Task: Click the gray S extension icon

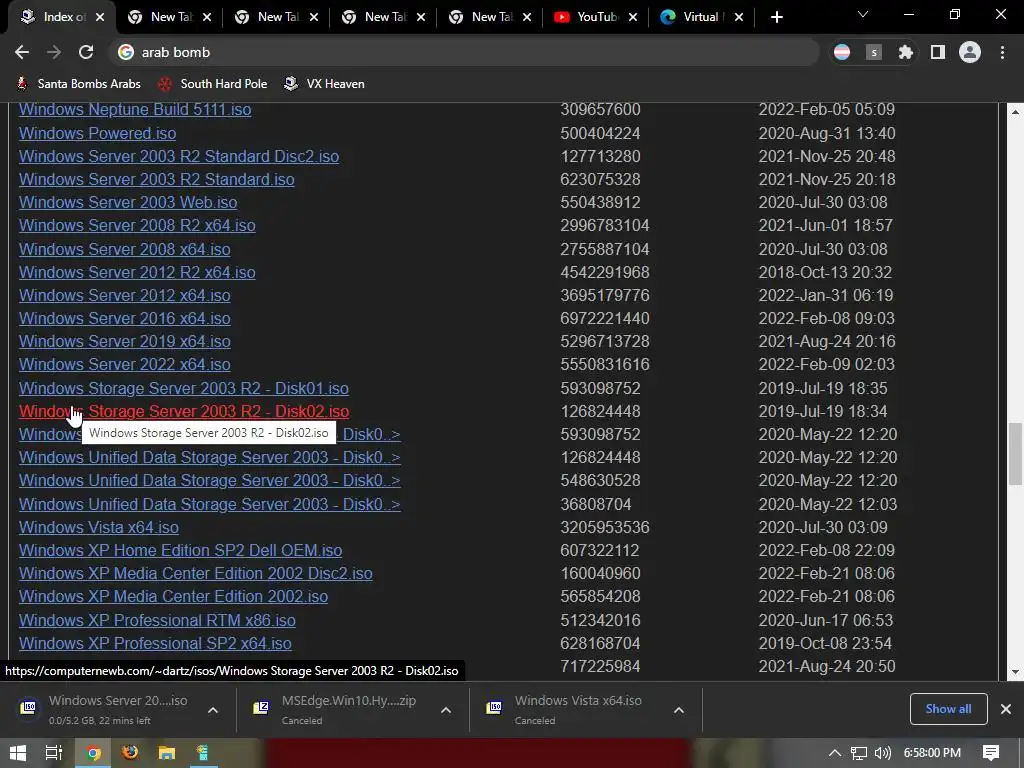Action: click(x=874, y=52)
